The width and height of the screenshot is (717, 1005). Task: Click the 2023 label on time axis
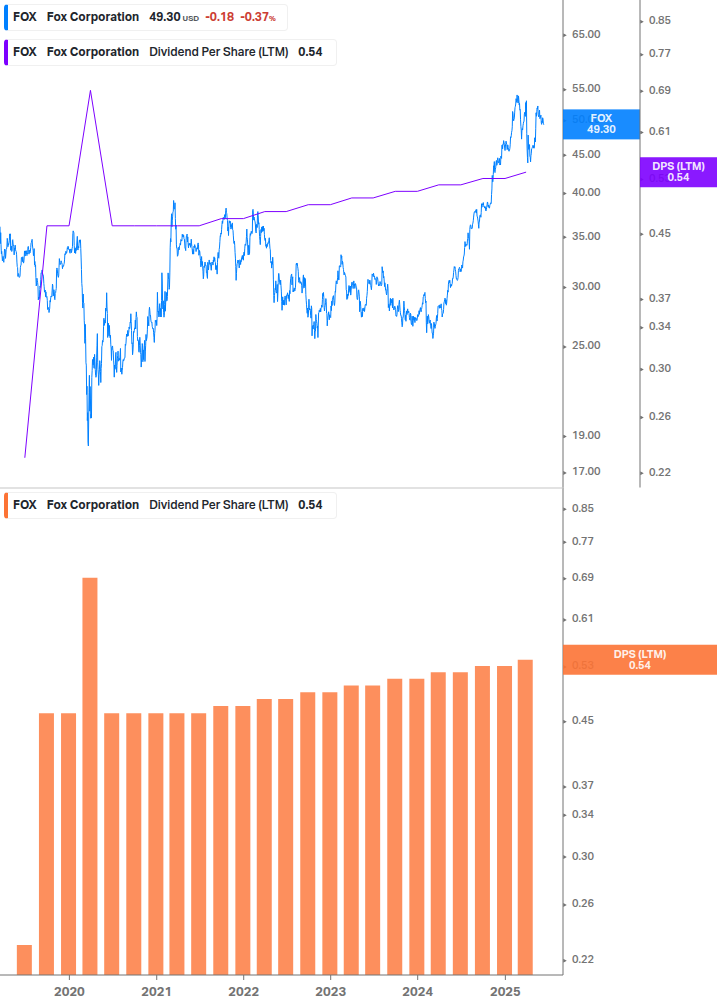331,992
